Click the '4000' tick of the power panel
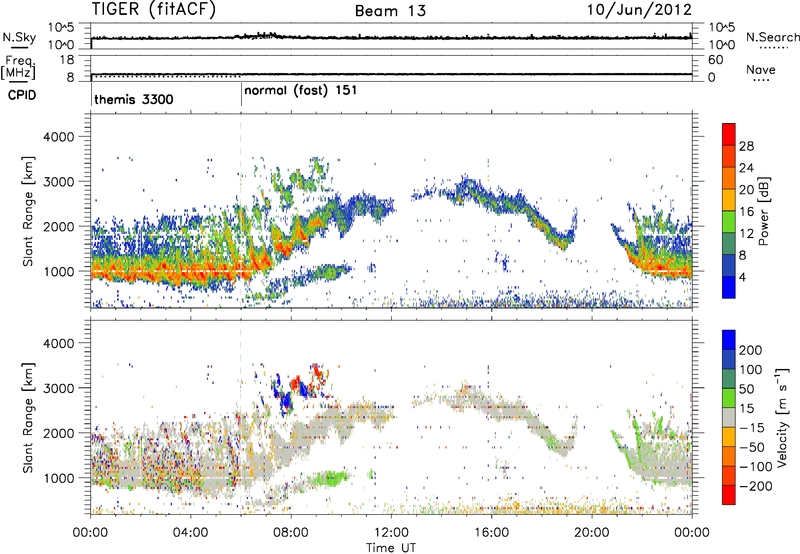Viewport: 800px width, 554px height. pyautogui.click(x=58, y=137)
